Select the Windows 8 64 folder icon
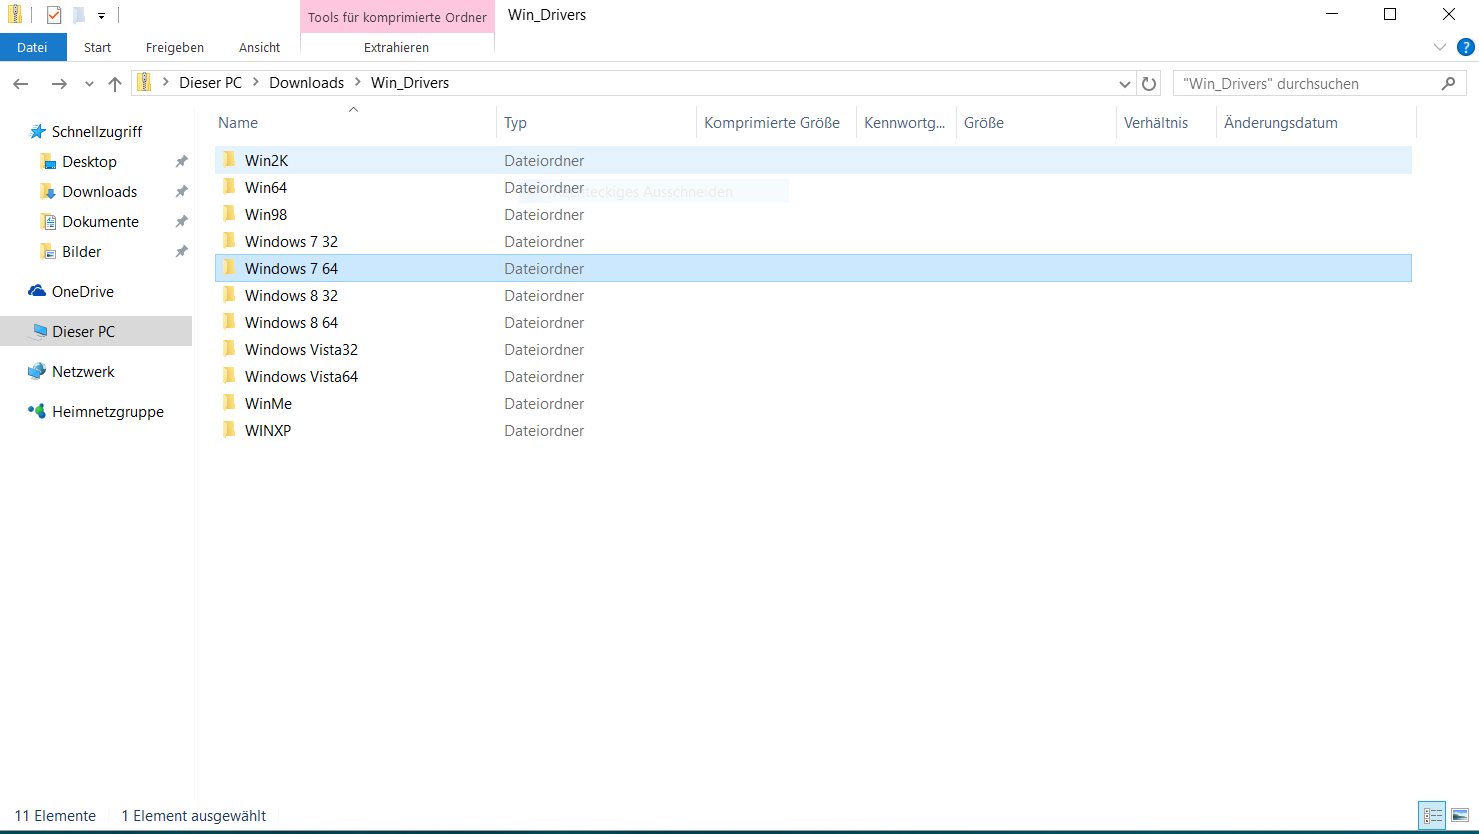Image resolution: width=1479 pixels, height=834 pixels. coord(229,322)
